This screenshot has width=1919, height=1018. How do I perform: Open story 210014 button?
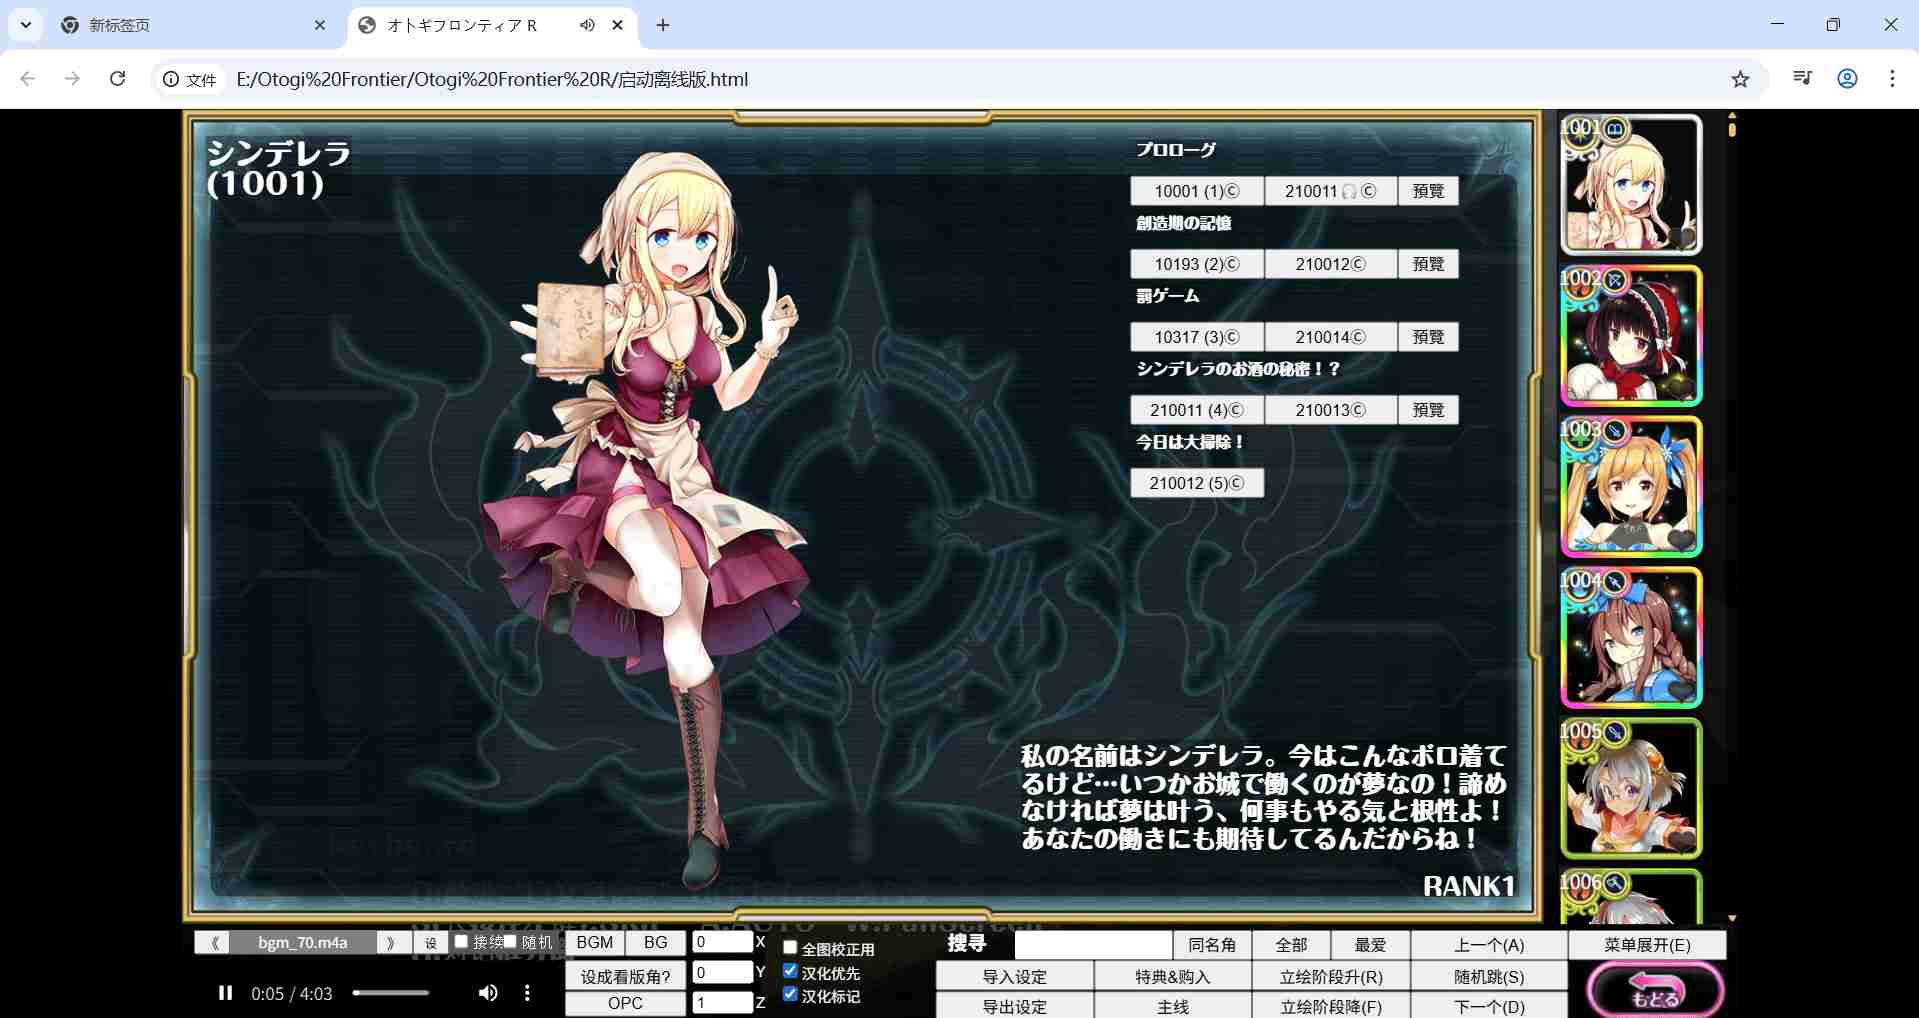(1331, 337)
